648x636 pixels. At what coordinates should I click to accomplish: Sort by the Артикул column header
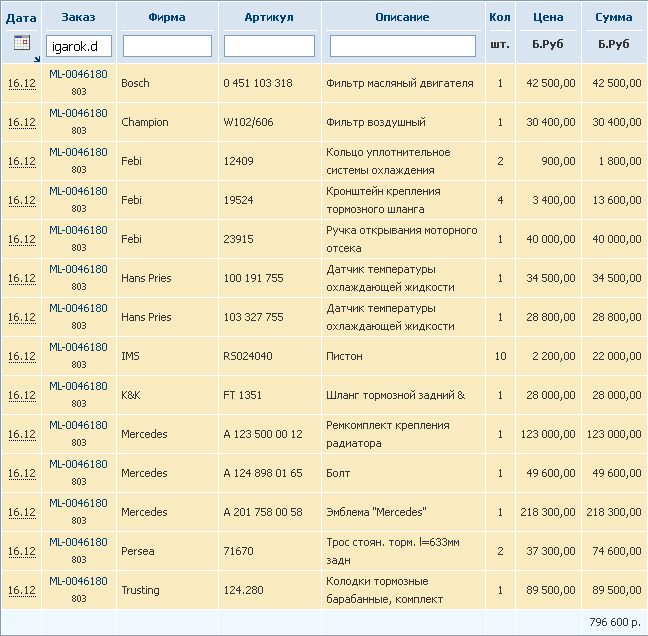pos(269,17)
